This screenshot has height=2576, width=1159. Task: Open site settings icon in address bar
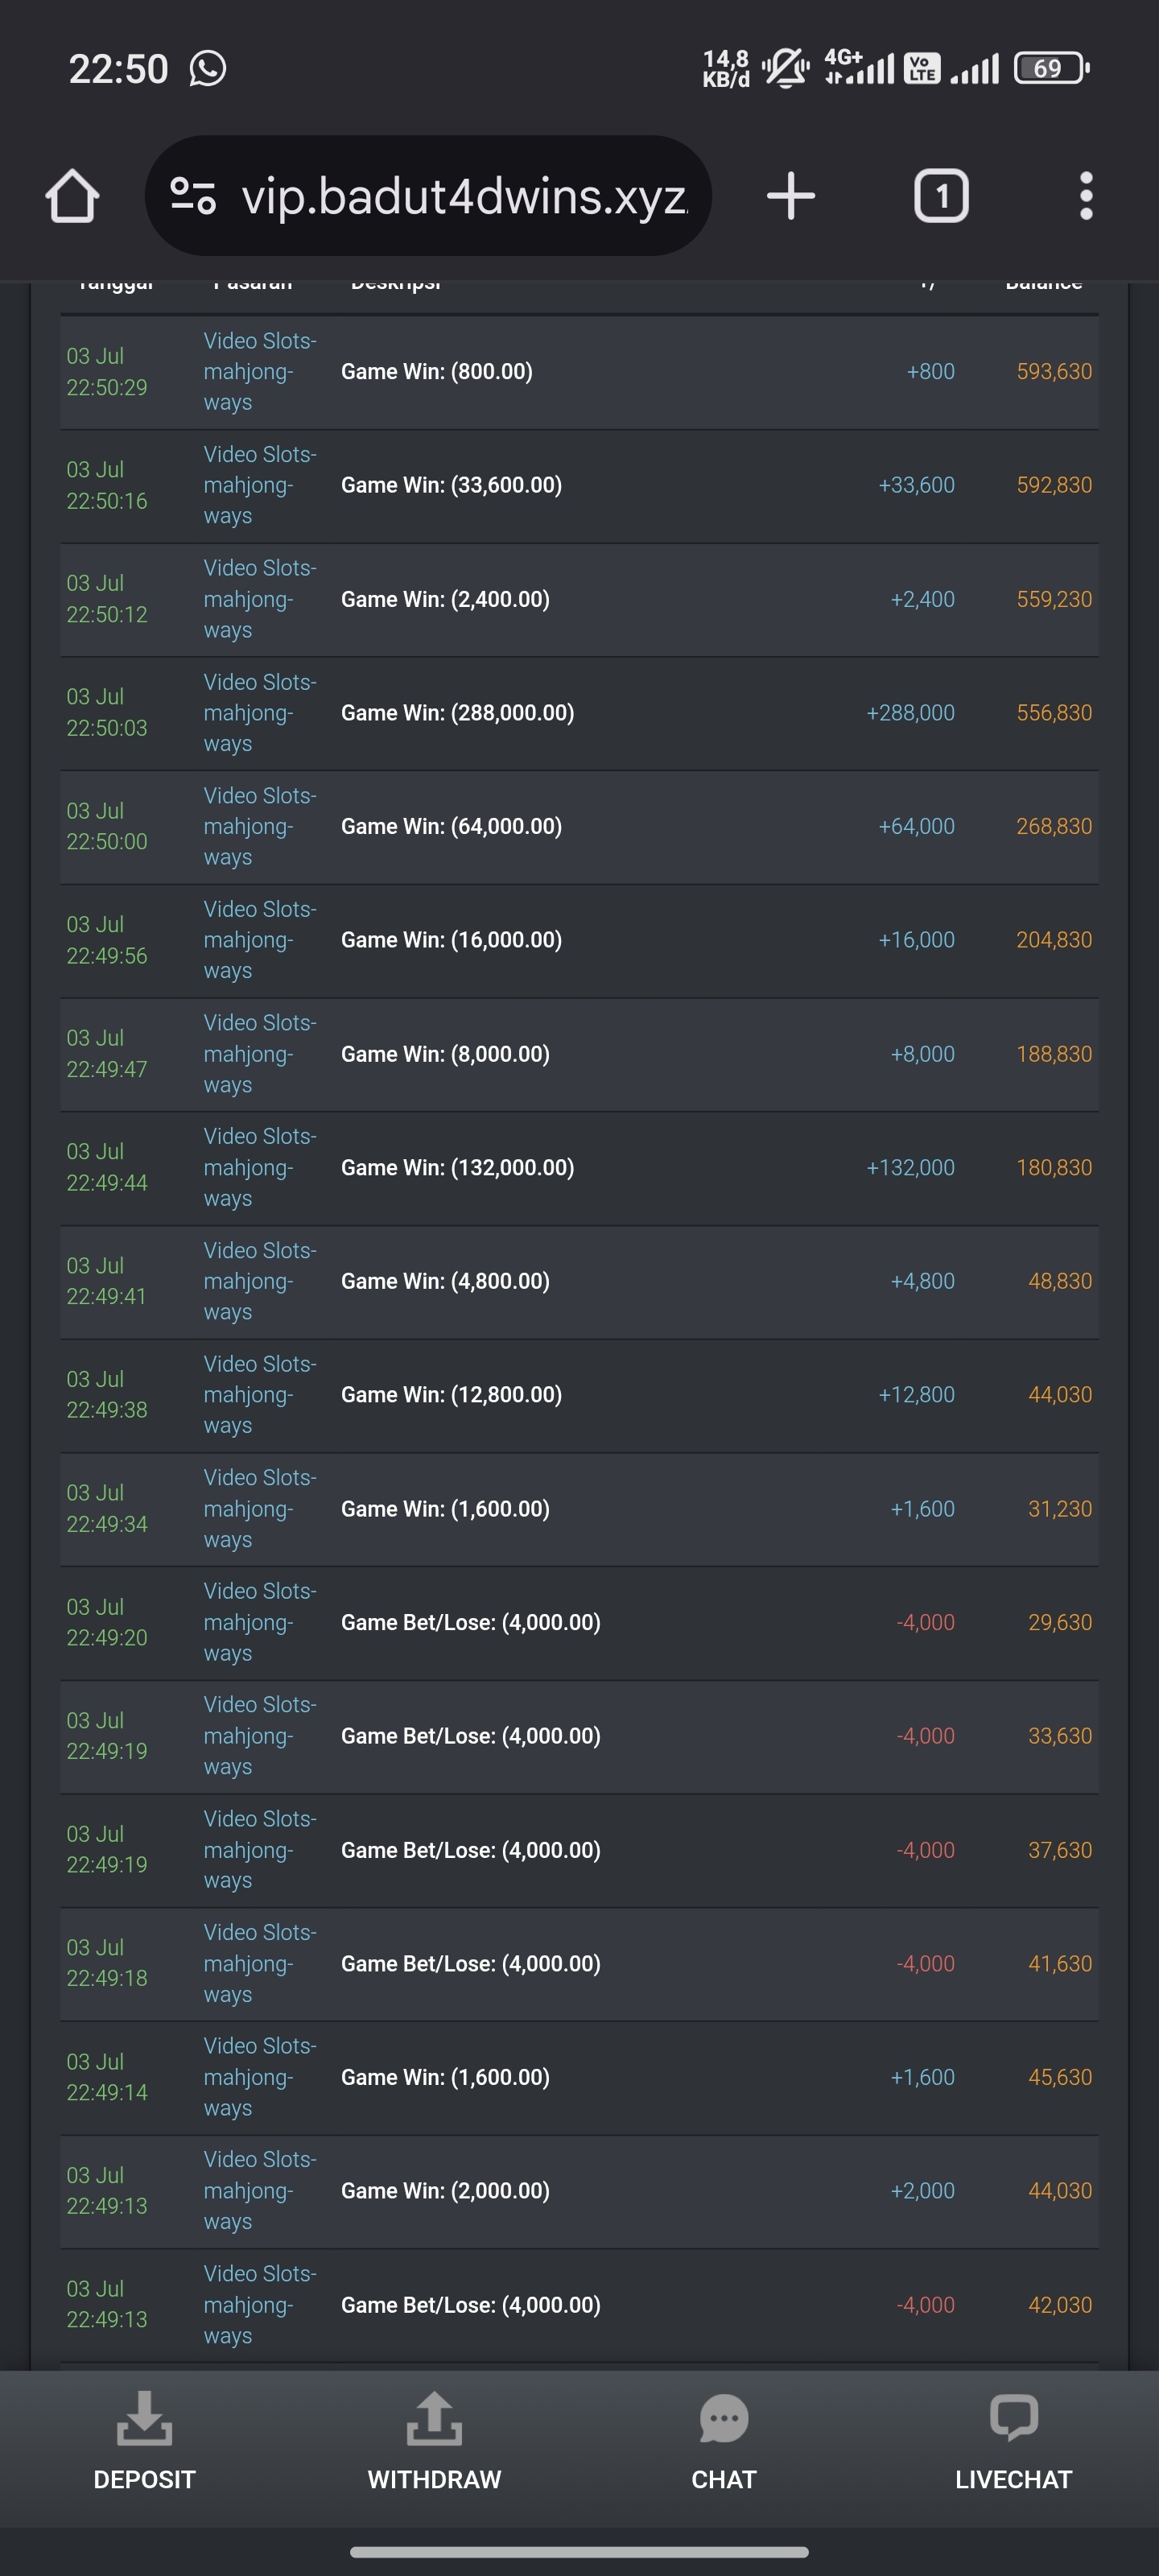tap(193, 196)
